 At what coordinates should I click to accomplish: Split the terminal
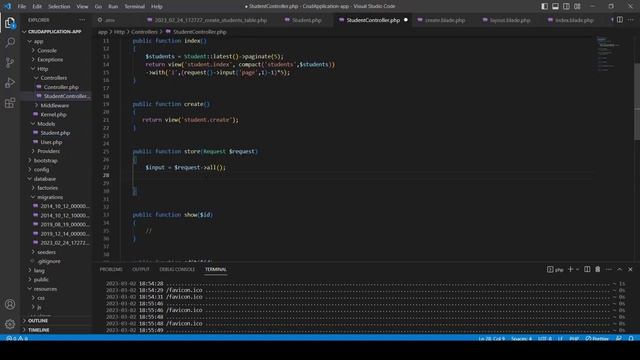pos(587,269)
